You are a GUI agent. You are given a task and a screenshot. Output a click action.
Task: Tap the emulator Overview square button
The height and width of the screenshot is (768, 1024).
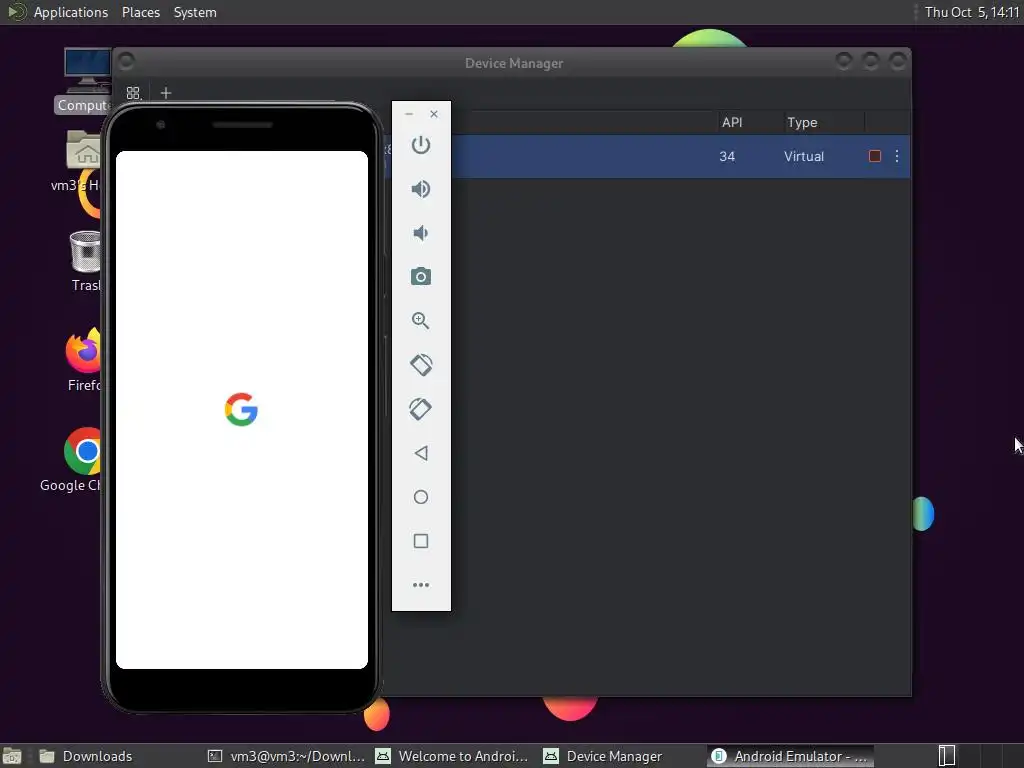(421, 541)
